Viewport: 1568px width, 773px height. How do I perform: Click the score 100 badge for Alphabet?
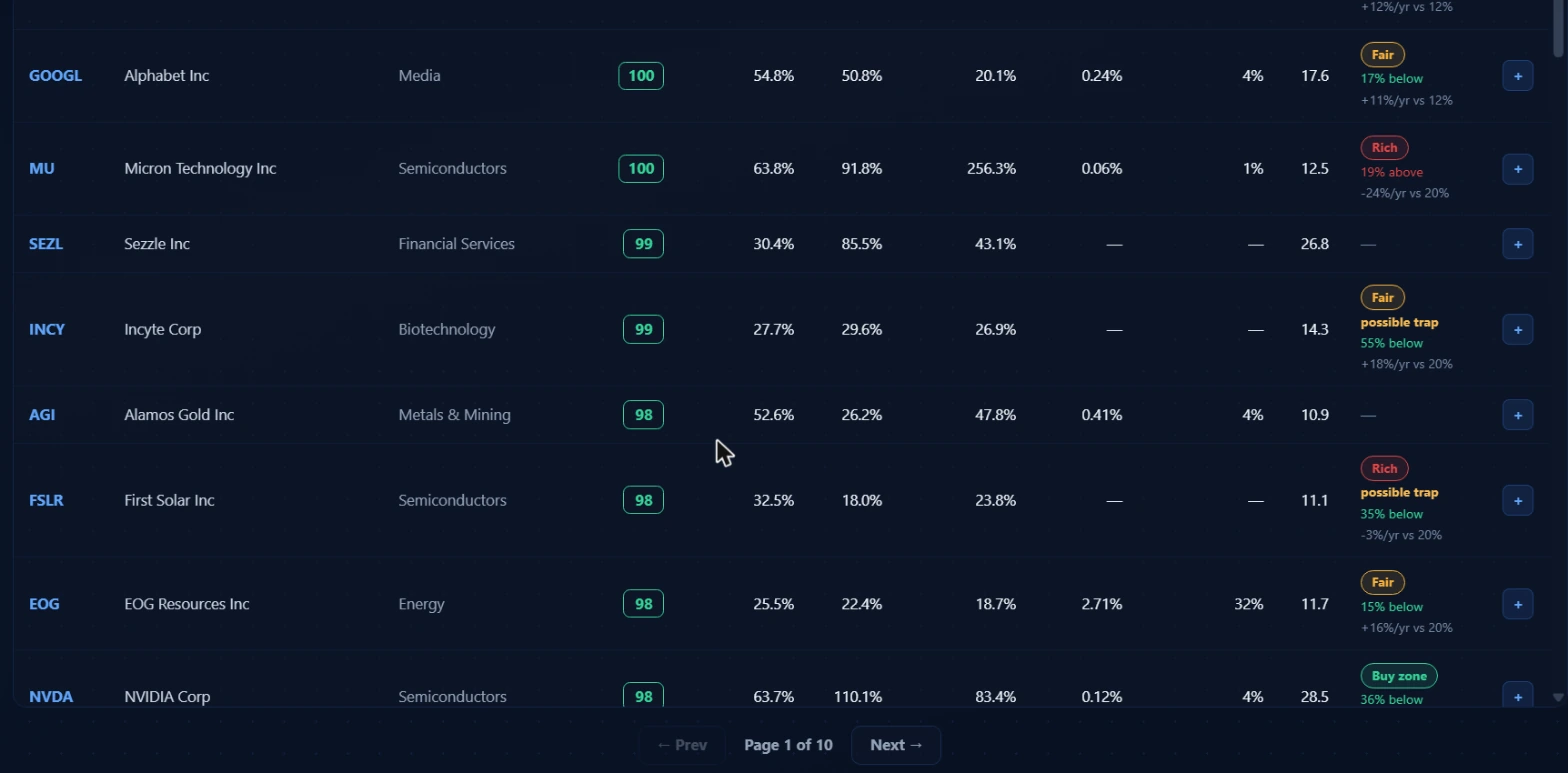pos(641,76)
